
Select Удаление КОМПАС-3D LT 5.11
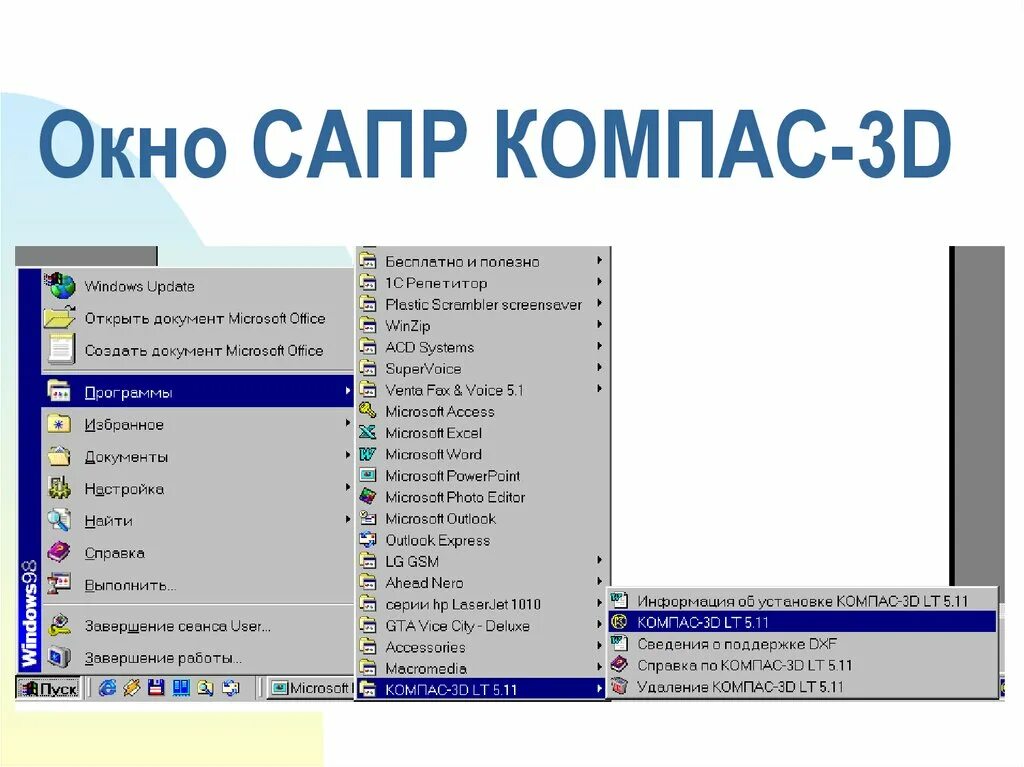pos(803,687)
